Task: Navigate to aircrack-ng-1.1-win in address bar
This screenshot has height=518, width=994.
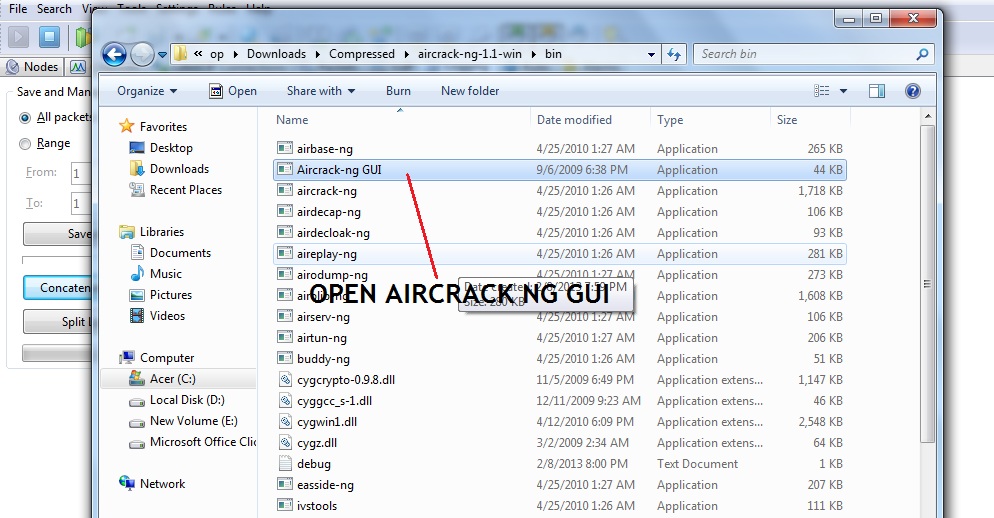Action: [x=470, y=54]
